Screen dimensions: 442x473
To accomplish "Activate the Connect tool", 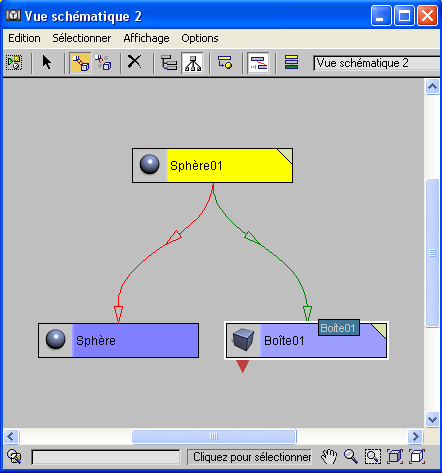I will coord(80,63).
